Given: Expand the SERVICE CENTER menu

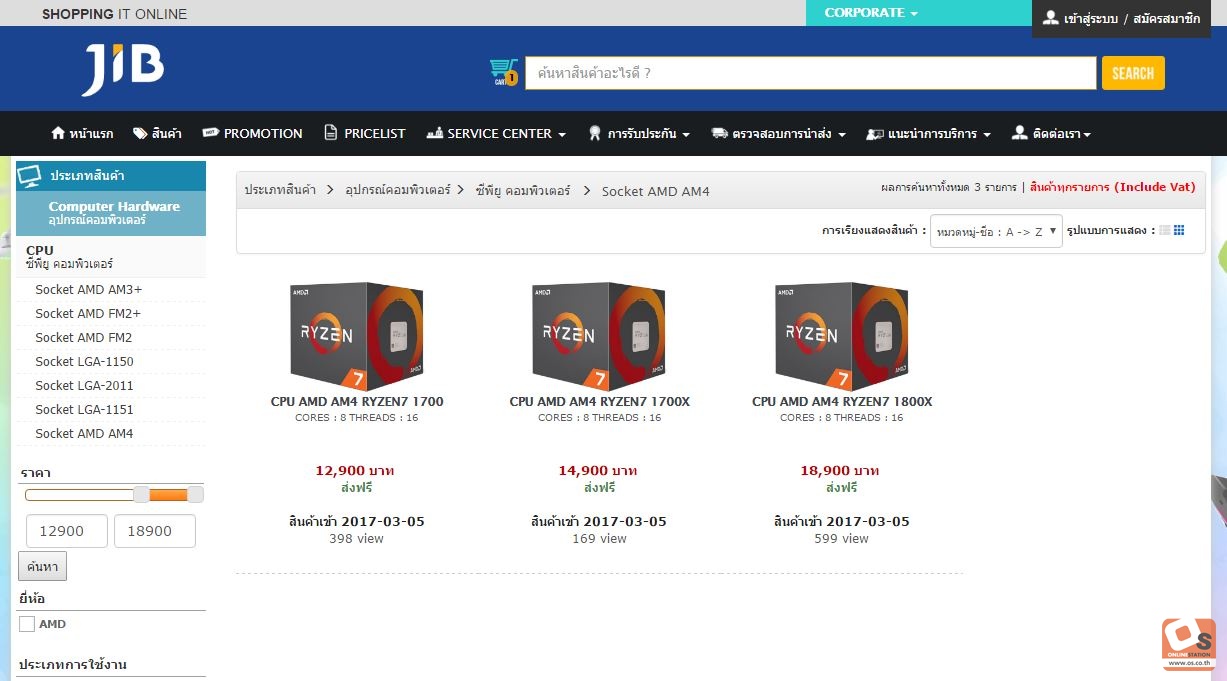Looking at the screenshot, I should coord(496,133).
